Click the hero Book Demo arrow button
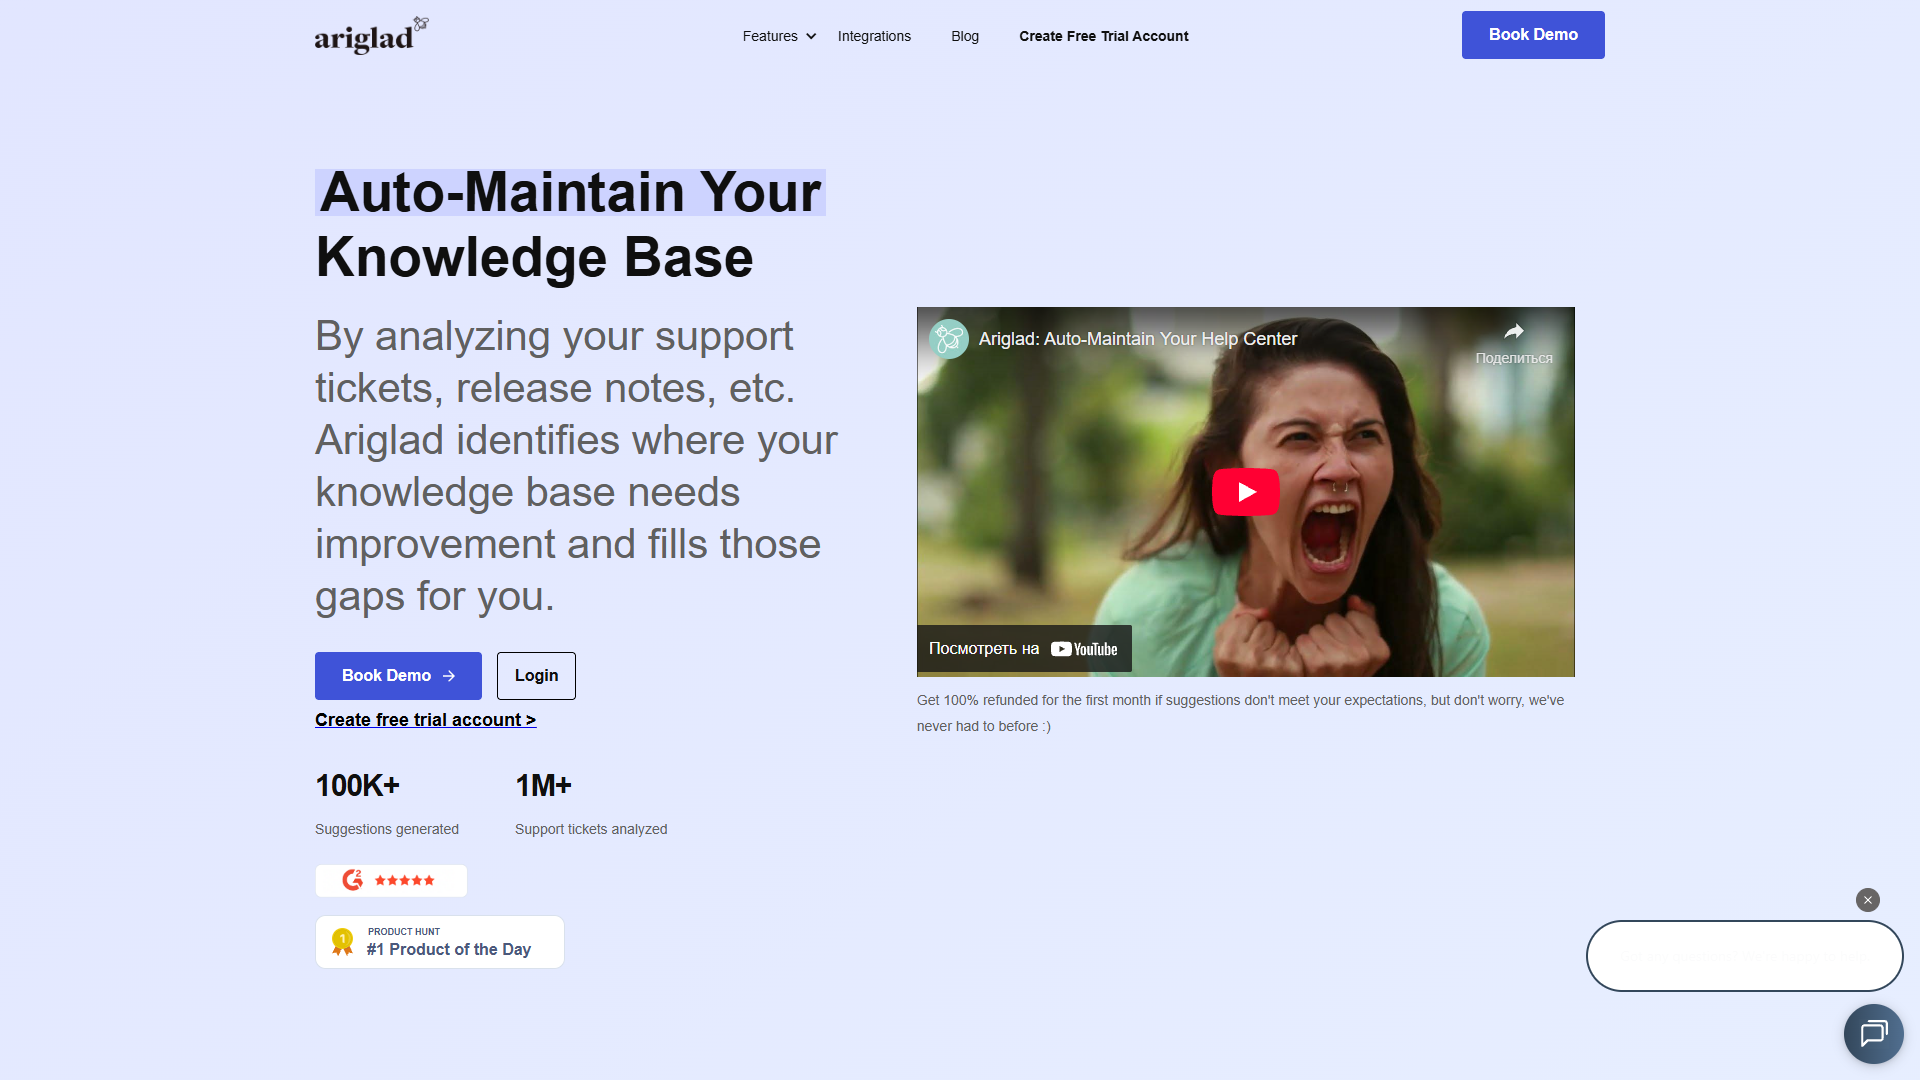 tap(398, 676)
